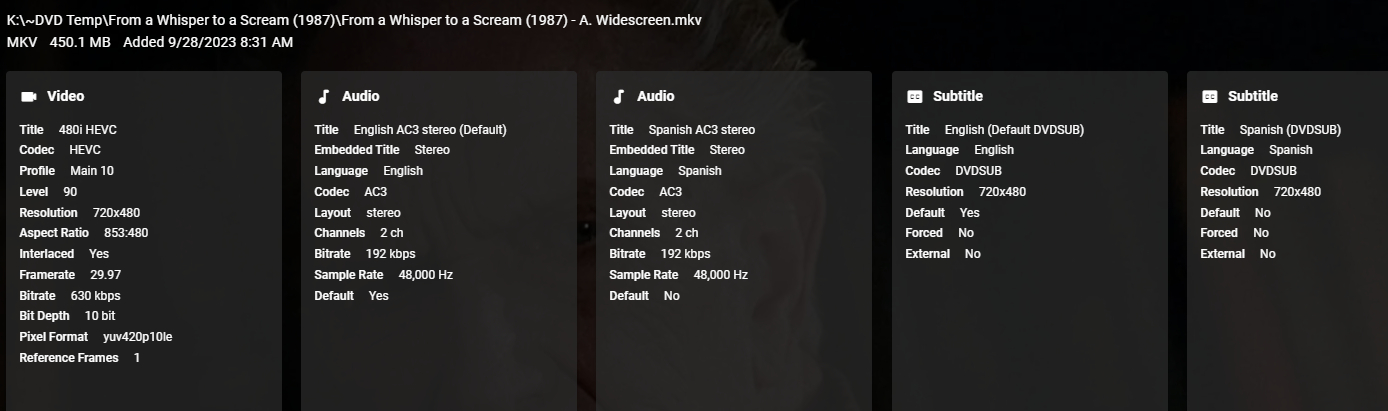Click the 480i HEVC video title

tap(88, 130)
